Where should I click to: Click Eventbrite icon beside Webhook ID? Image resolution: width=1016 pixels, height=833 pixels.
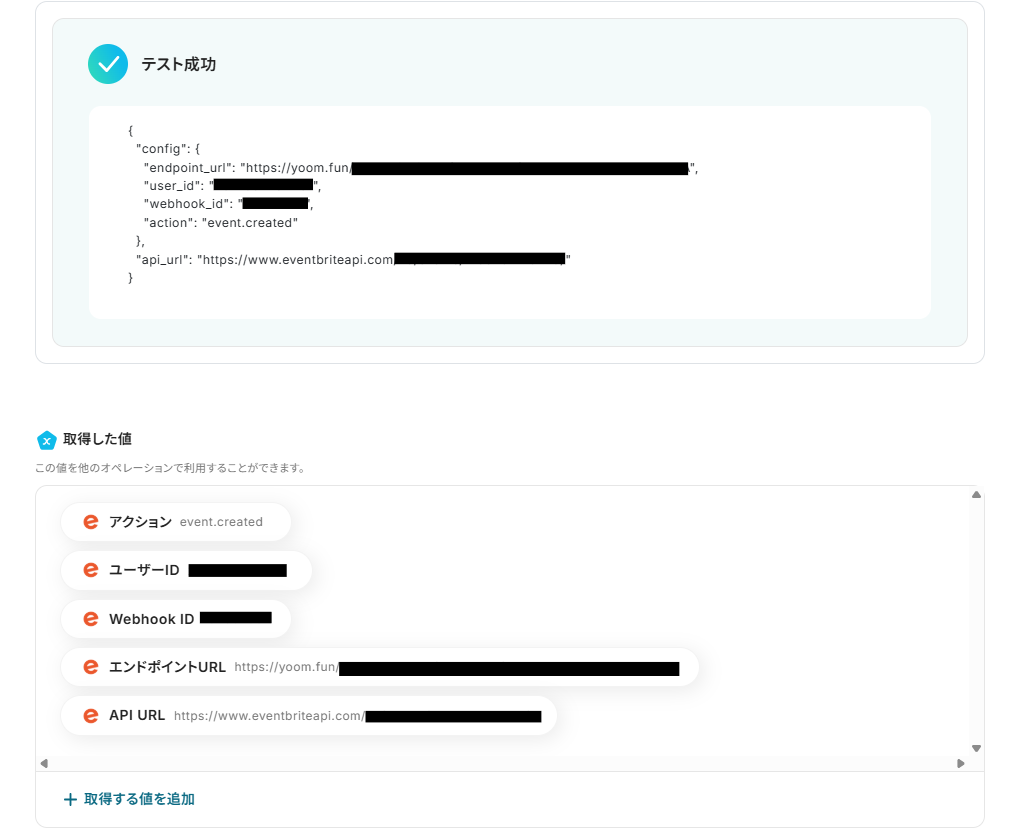coord(91,619)
